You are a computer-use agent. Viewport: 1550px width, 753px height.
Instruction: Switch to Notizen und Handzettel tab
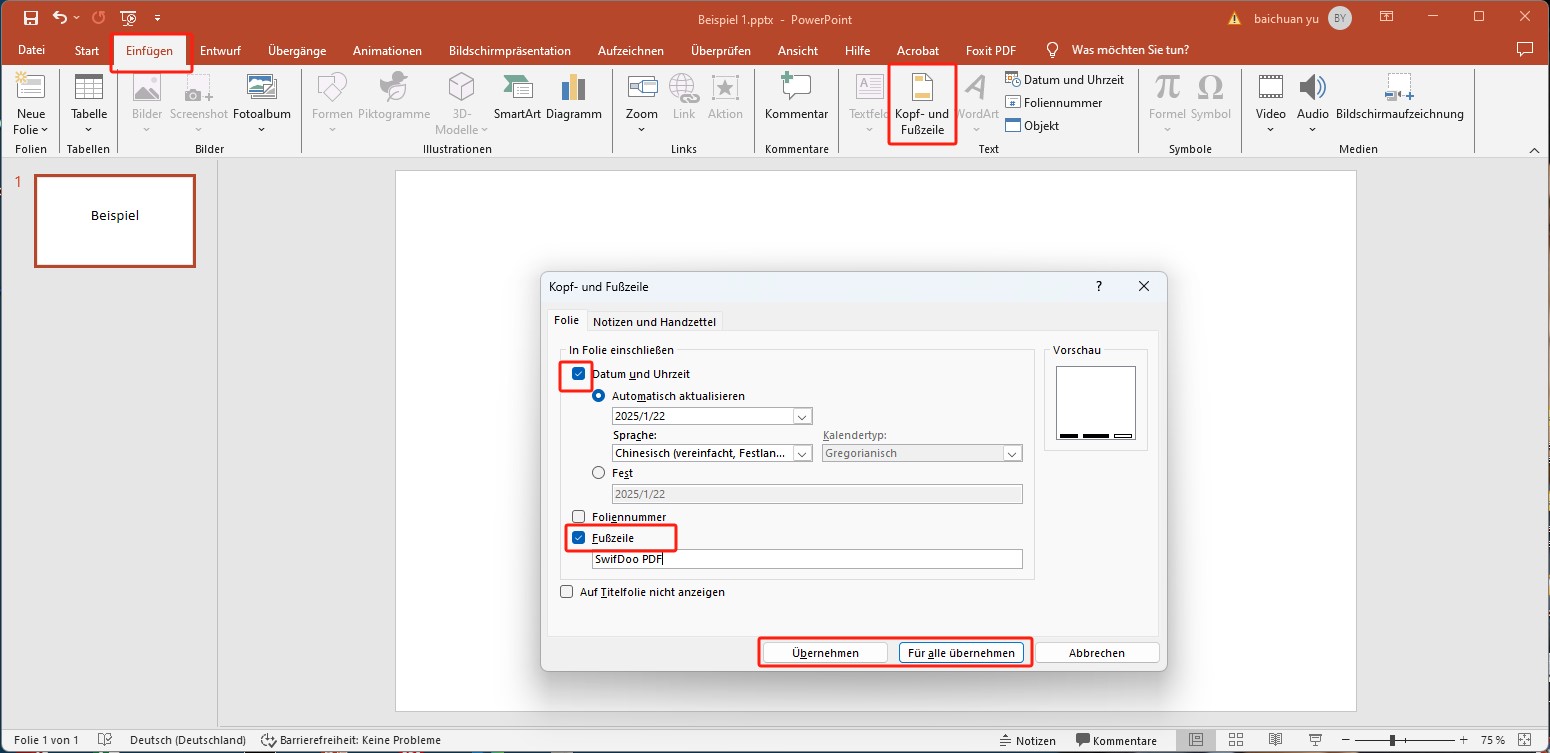(655, 321)
